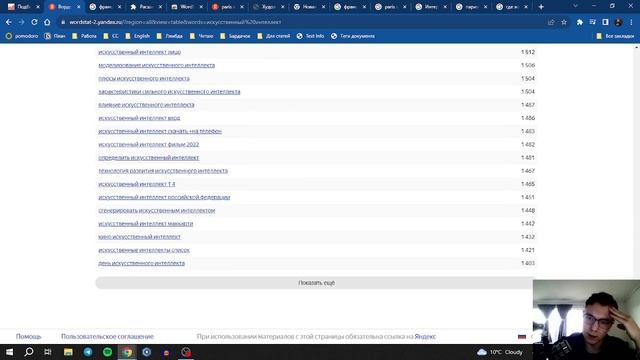
Task: Open the Помощь footer link
Action: [29, 336]
